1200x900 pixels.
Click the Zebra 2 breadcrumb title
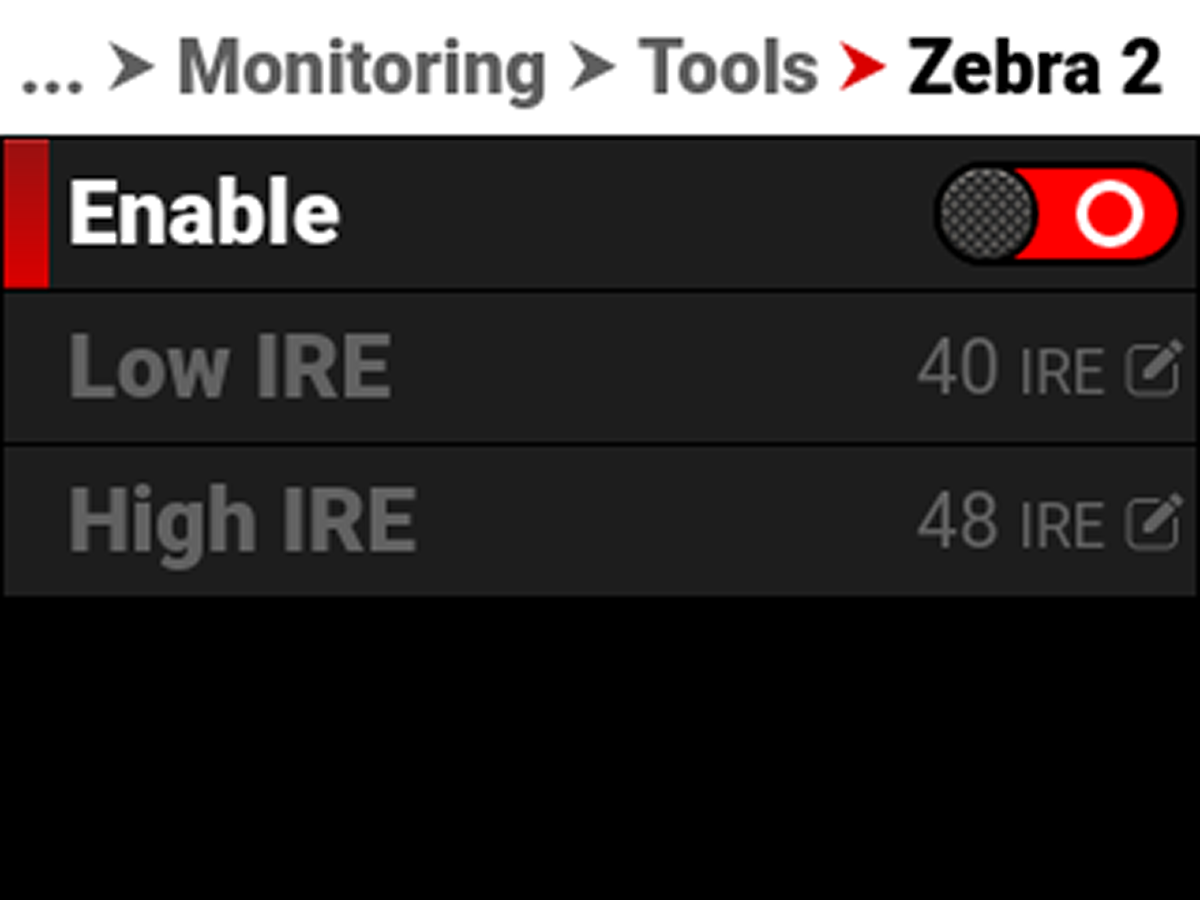pyautogui.click(x=1034, y=68)
